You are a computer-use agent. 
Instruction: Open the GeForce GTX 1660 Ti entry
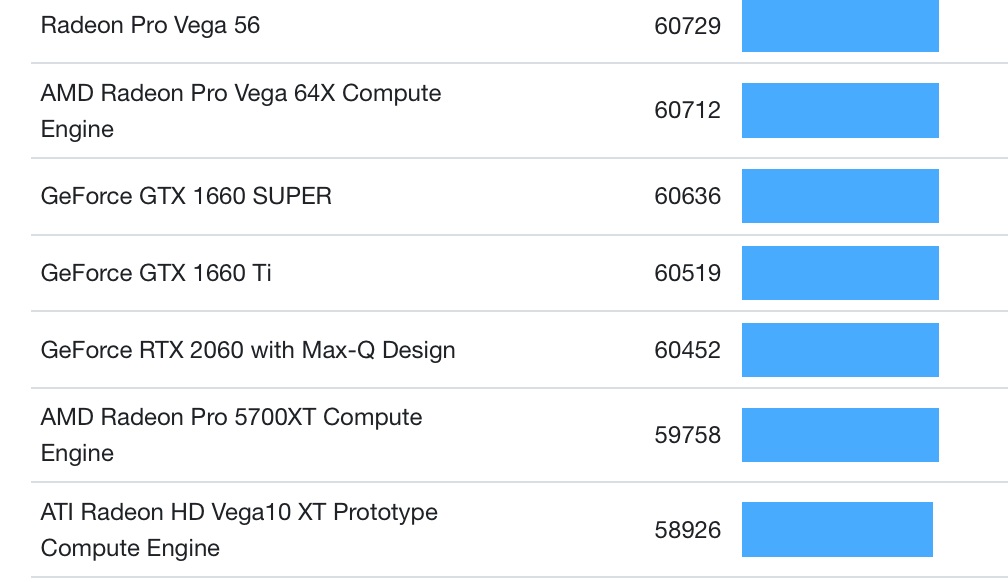pos(156,273)
